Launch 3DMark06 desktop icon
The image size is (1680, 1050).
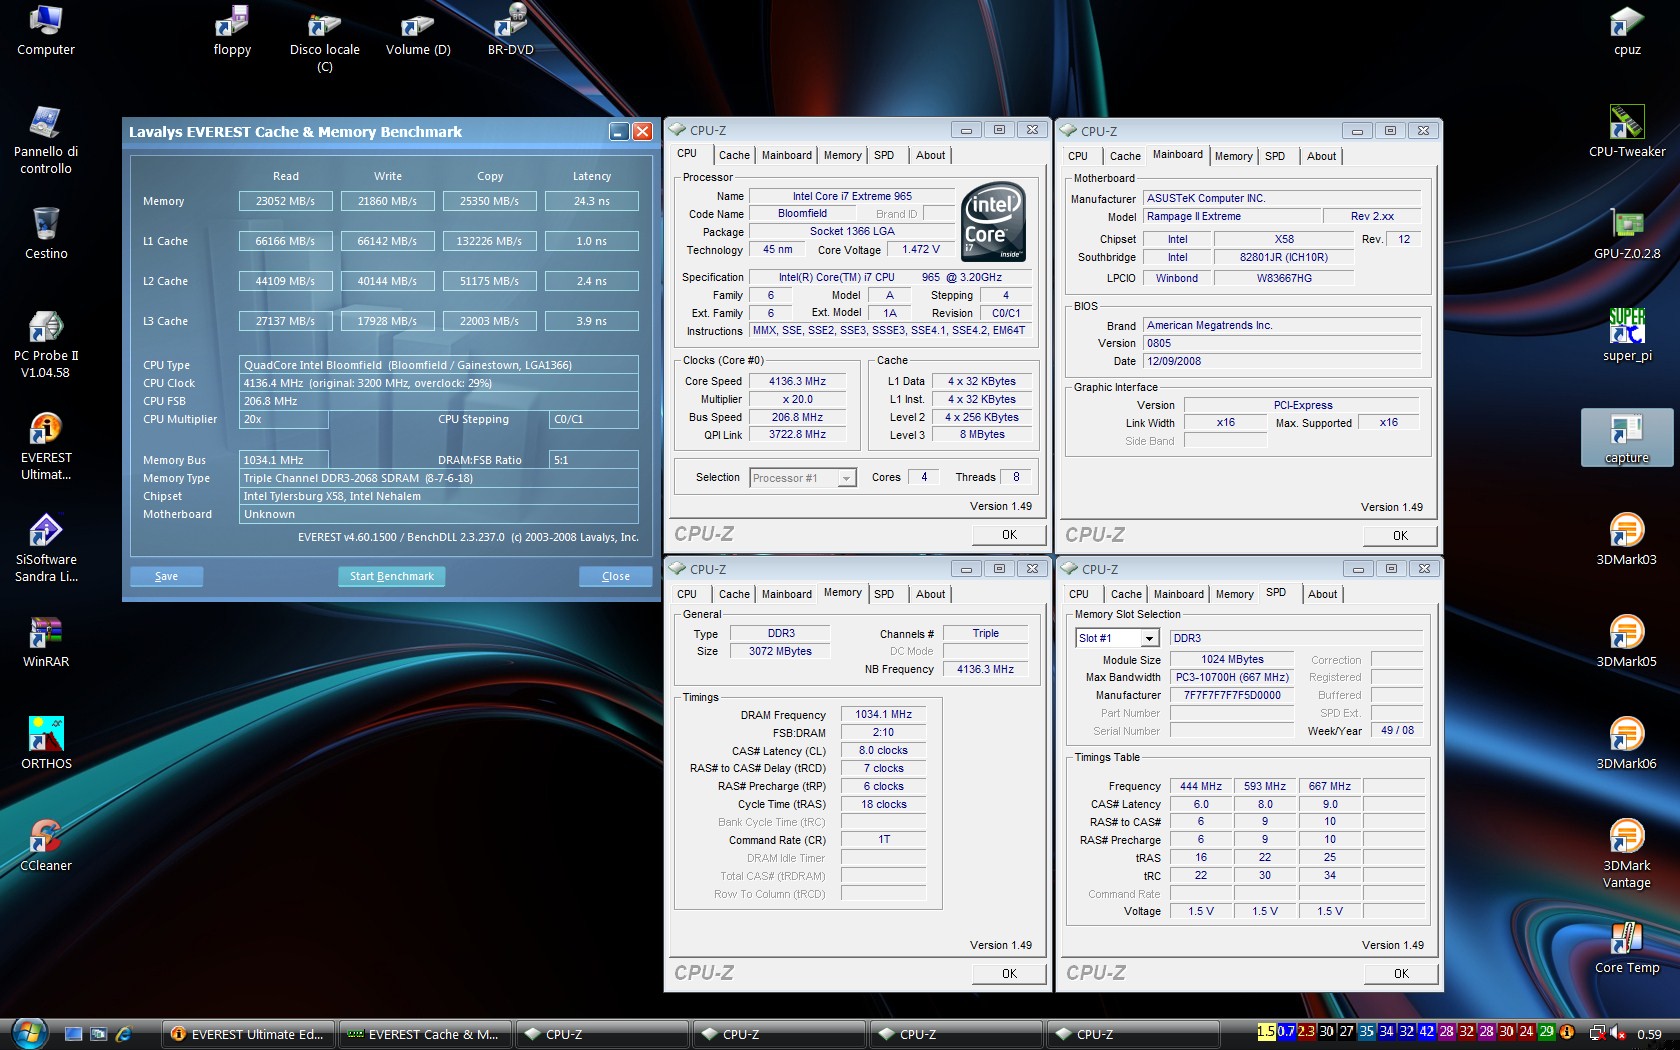click(x=1627, y=743)
